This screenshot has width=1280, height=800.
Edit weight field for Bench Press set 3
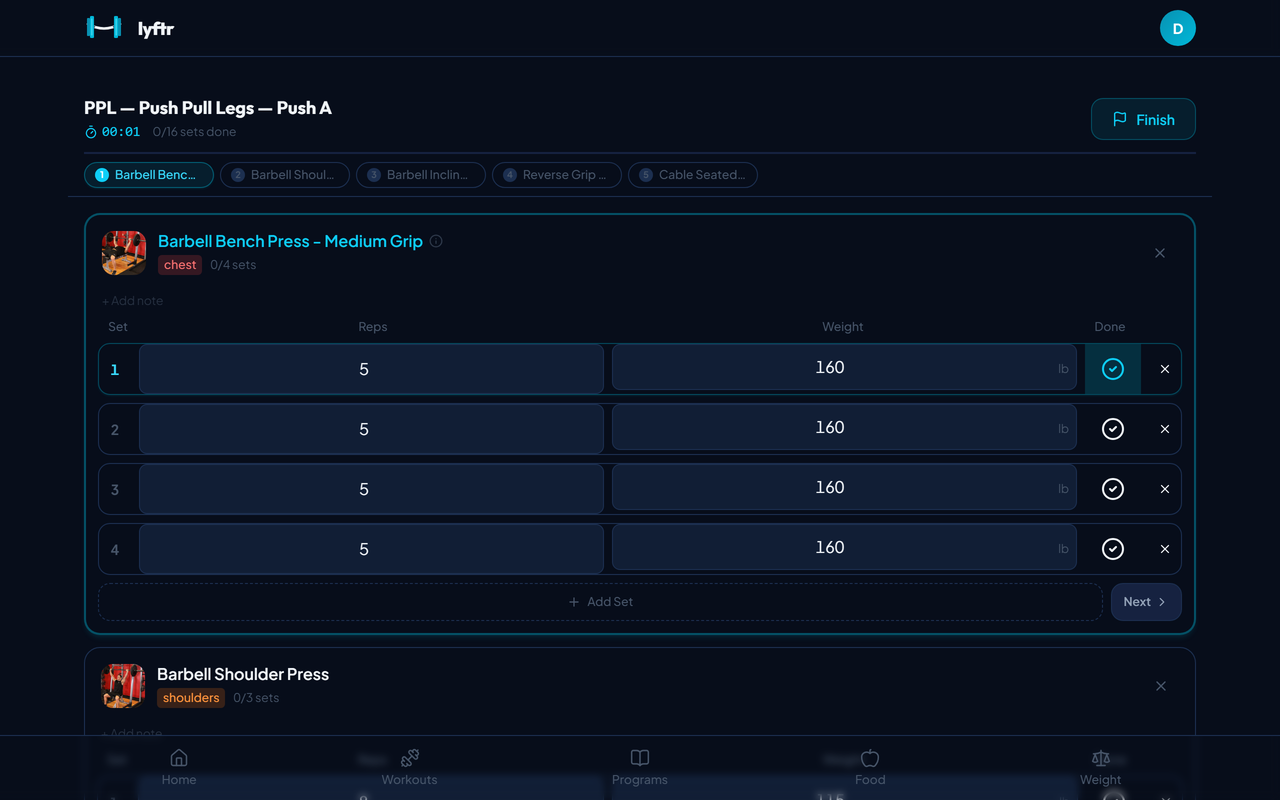(x=844, y=487)
